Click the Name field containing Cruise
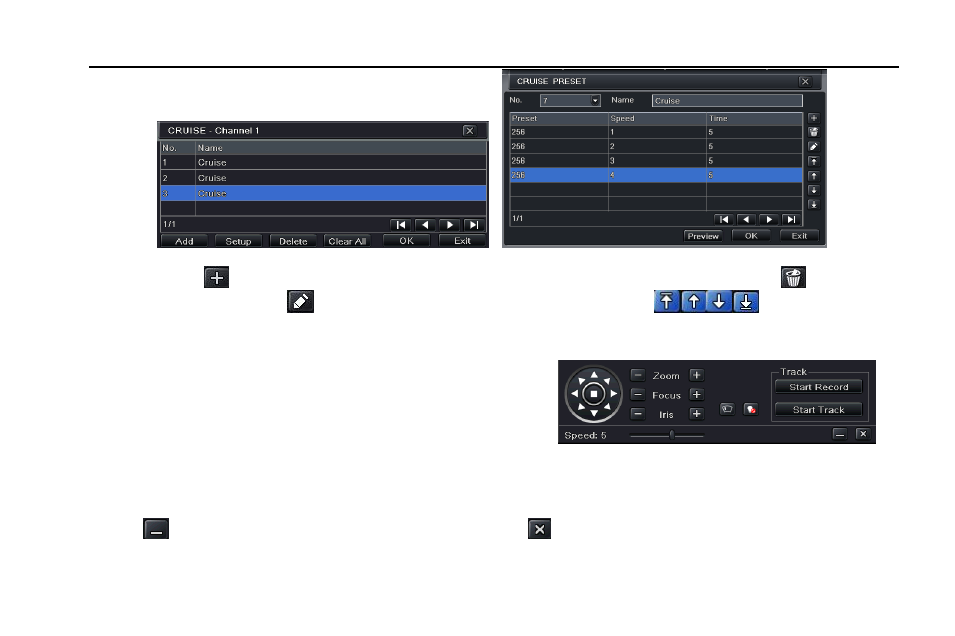The height and width of the screenshot is (636, 955). click(727, 101)
